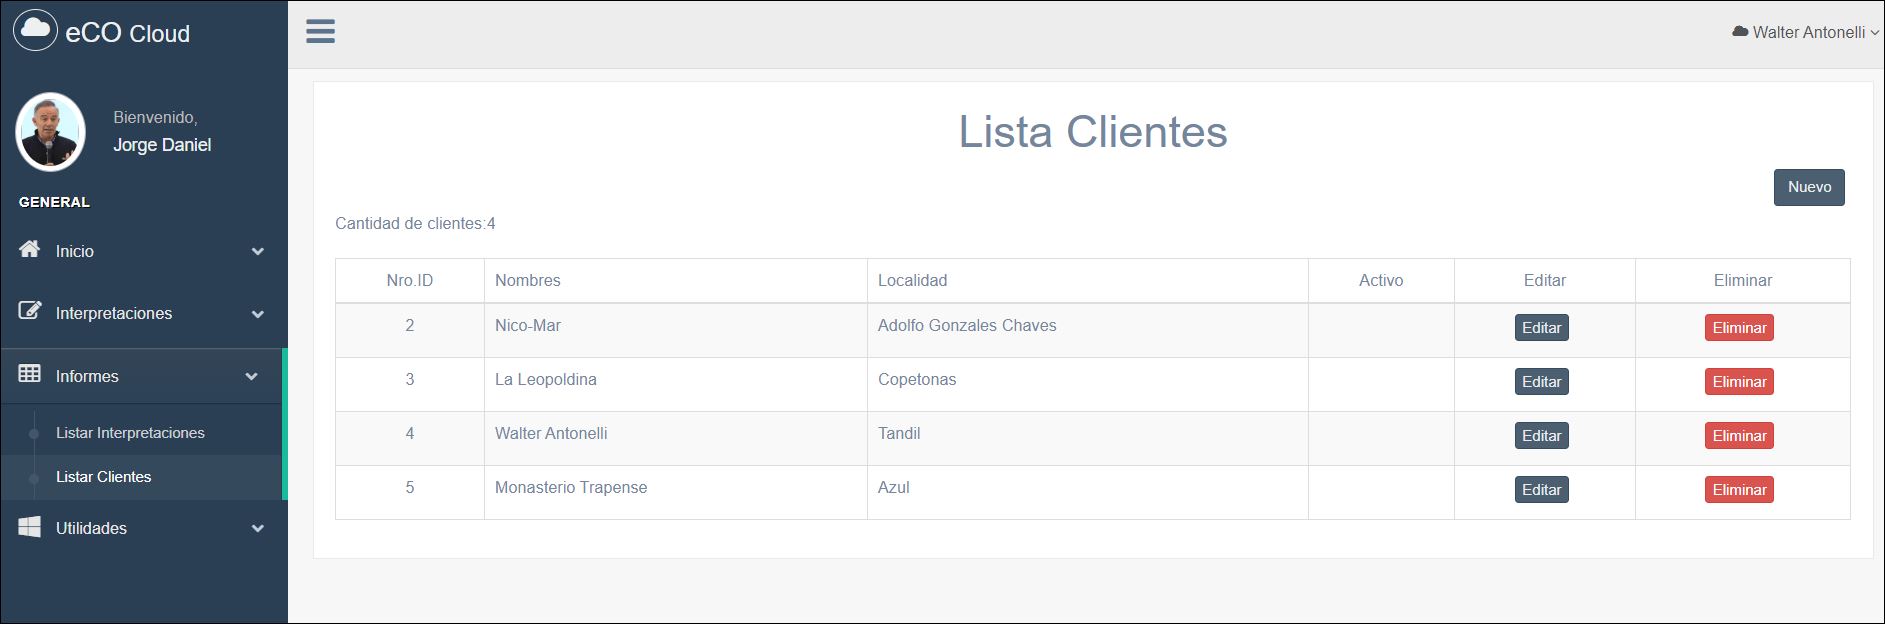Click the Nuevo button

click(x=1808, y=187)
